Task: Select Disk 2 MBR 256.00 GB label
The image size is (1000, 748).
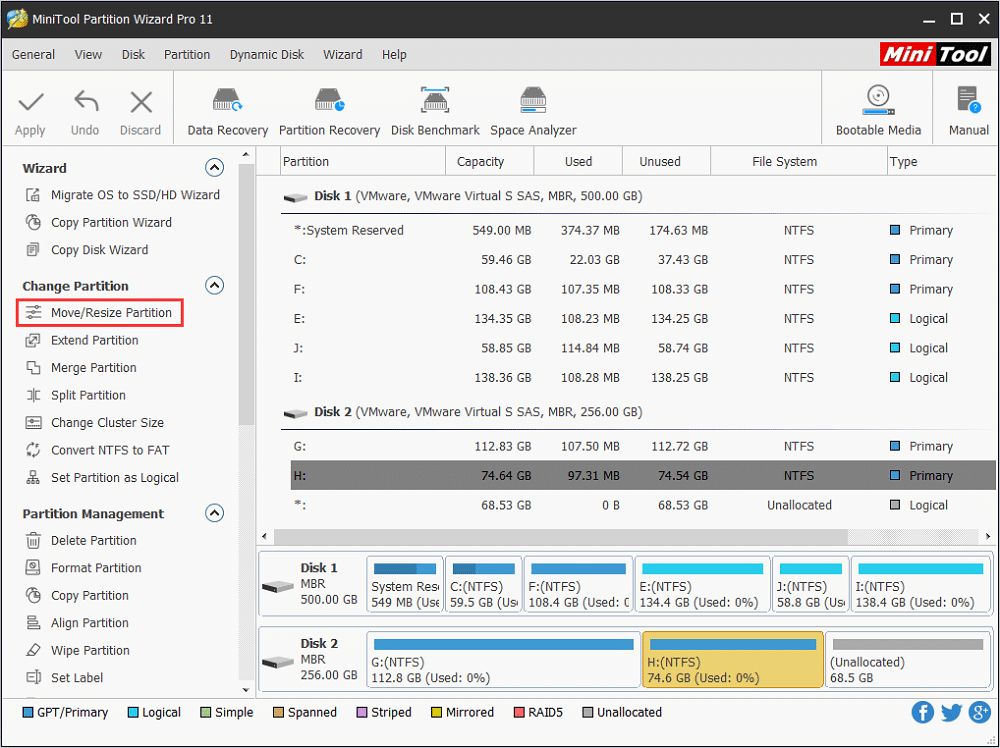Action: click(311, 659)
